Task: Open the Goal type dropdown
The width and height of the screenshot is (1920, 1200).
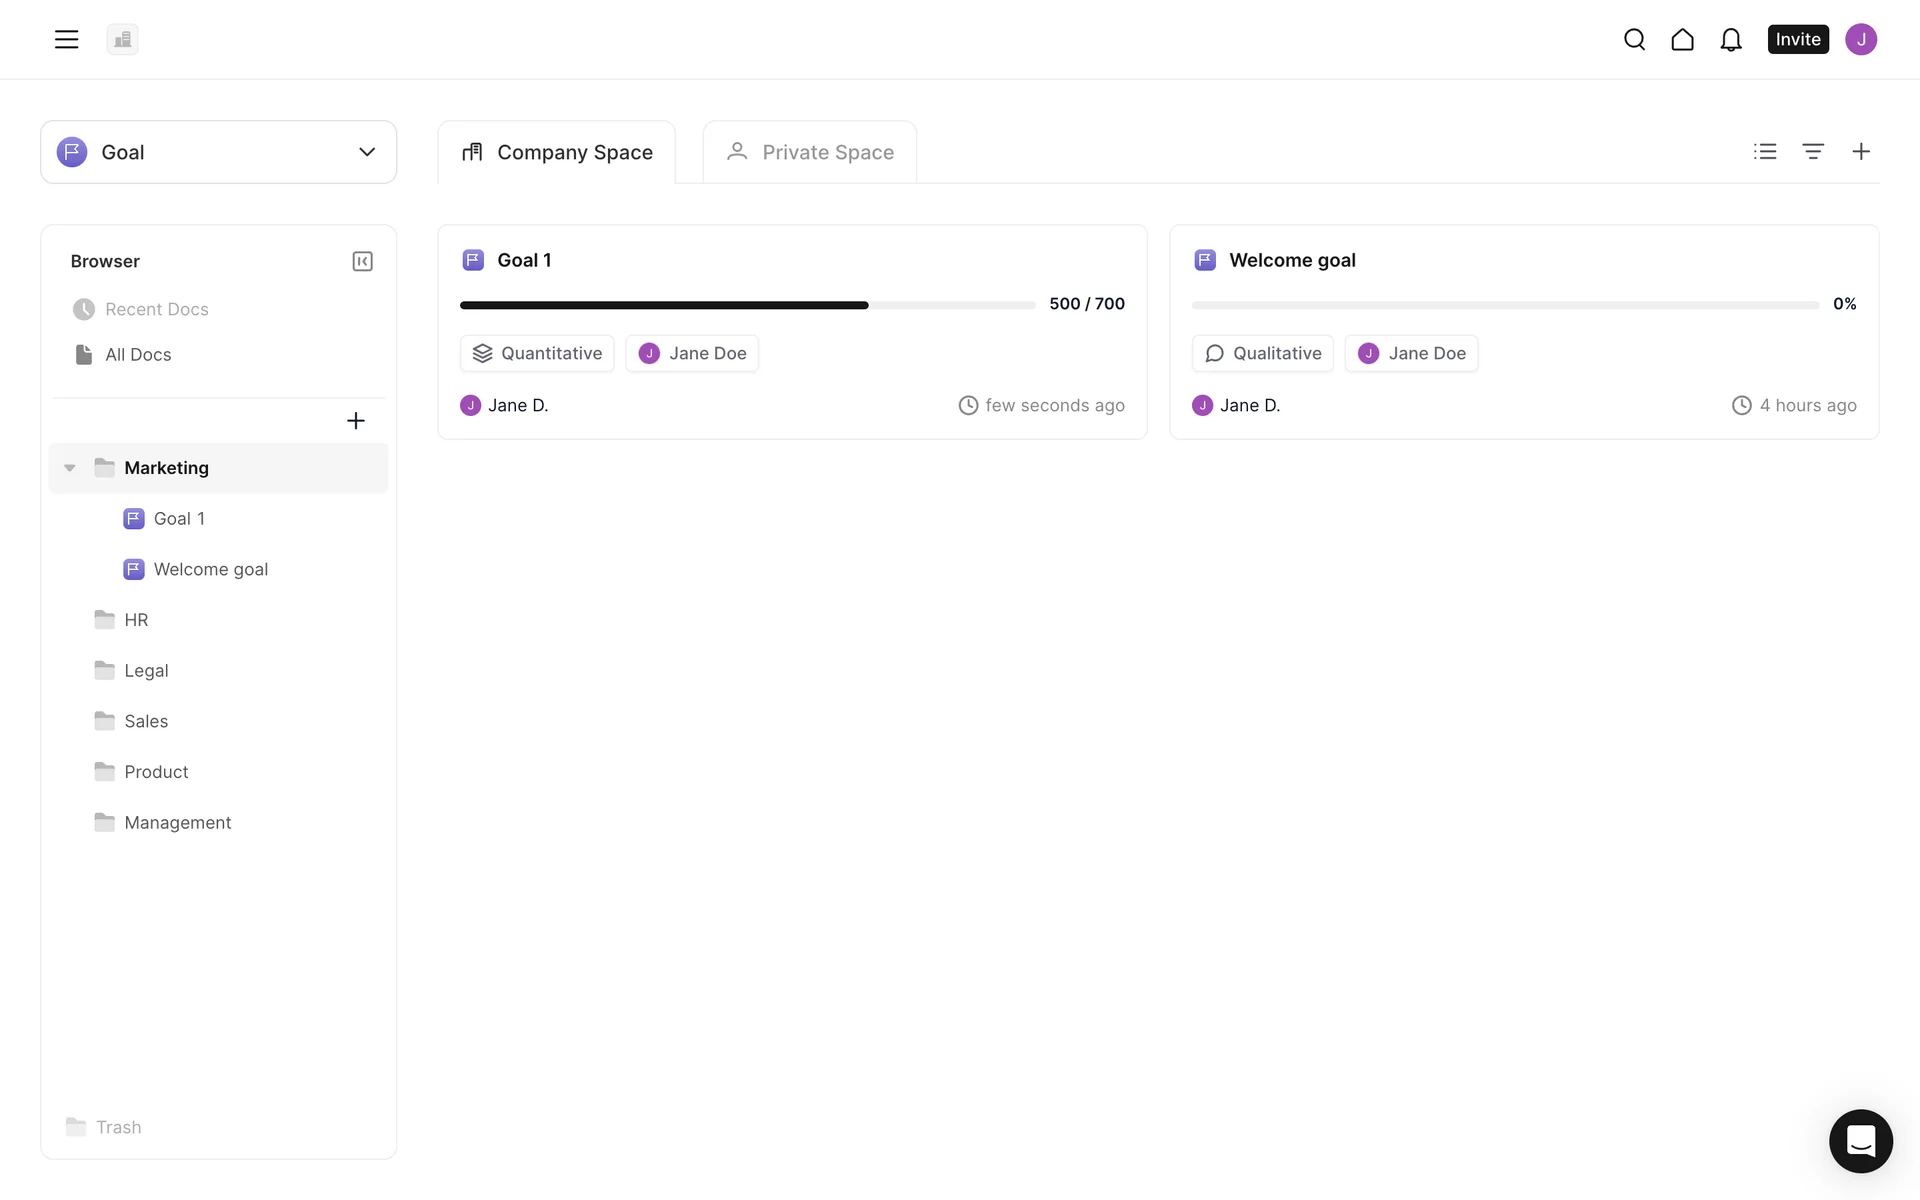Action: [x=218, y=152]
